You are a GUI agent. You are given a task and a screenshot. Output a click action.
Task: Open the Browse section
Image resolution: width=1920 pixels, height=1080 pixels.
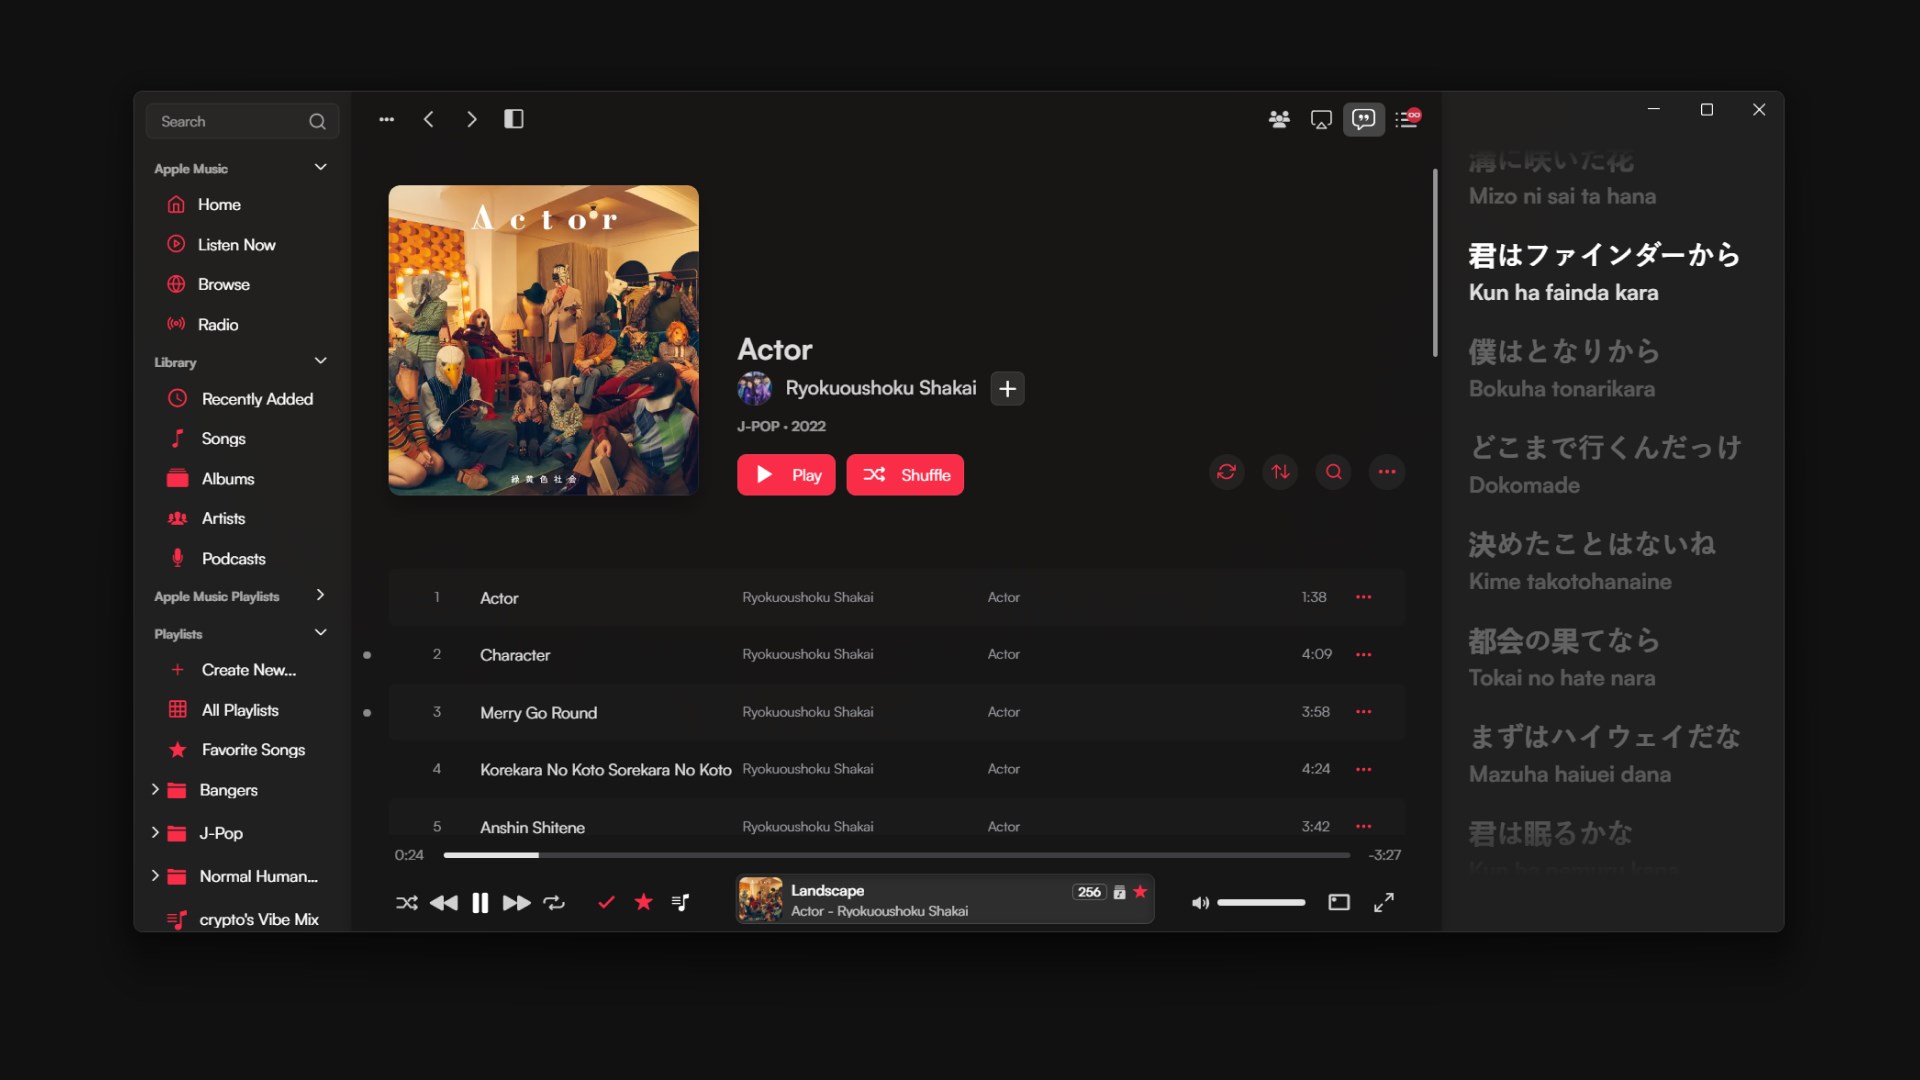[x=224, y=284]
